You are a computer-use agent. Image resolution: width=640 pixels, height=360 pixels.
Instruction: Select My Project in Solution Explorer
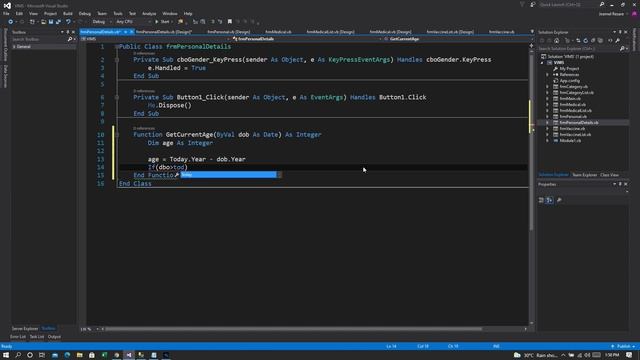tap(569, 69)
